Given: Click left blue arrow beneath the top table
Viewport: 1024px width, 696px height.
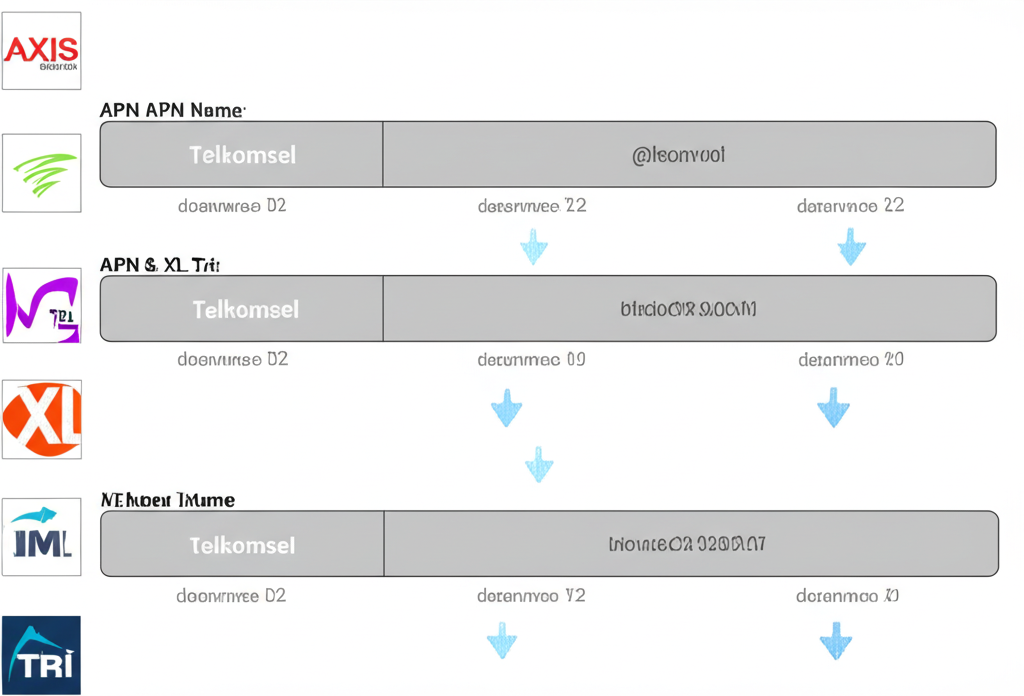Looking at the screenshot, I should 535,246.
